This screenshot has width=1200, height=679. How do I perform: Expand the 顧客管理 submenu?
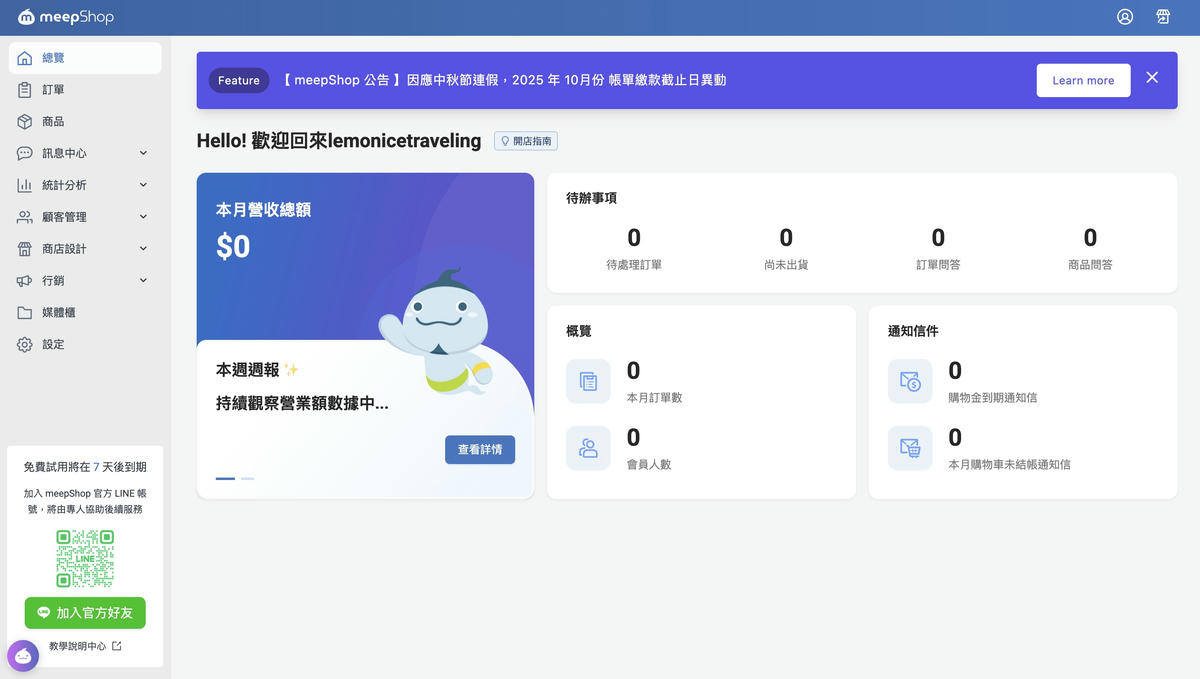[143, 217]
